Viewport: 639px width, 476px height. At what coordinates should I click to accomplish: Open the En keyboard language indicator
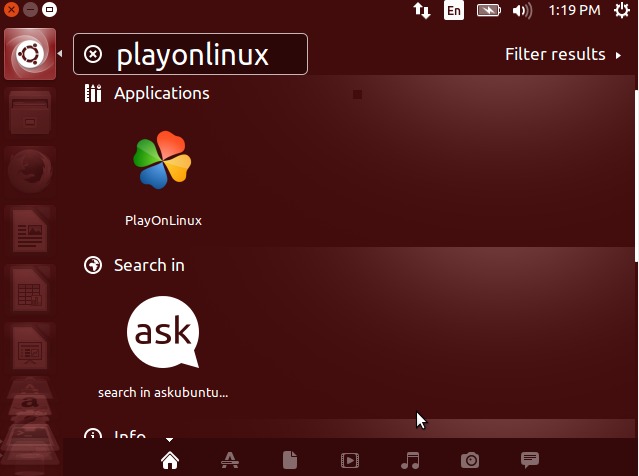[x=454, y=10]
